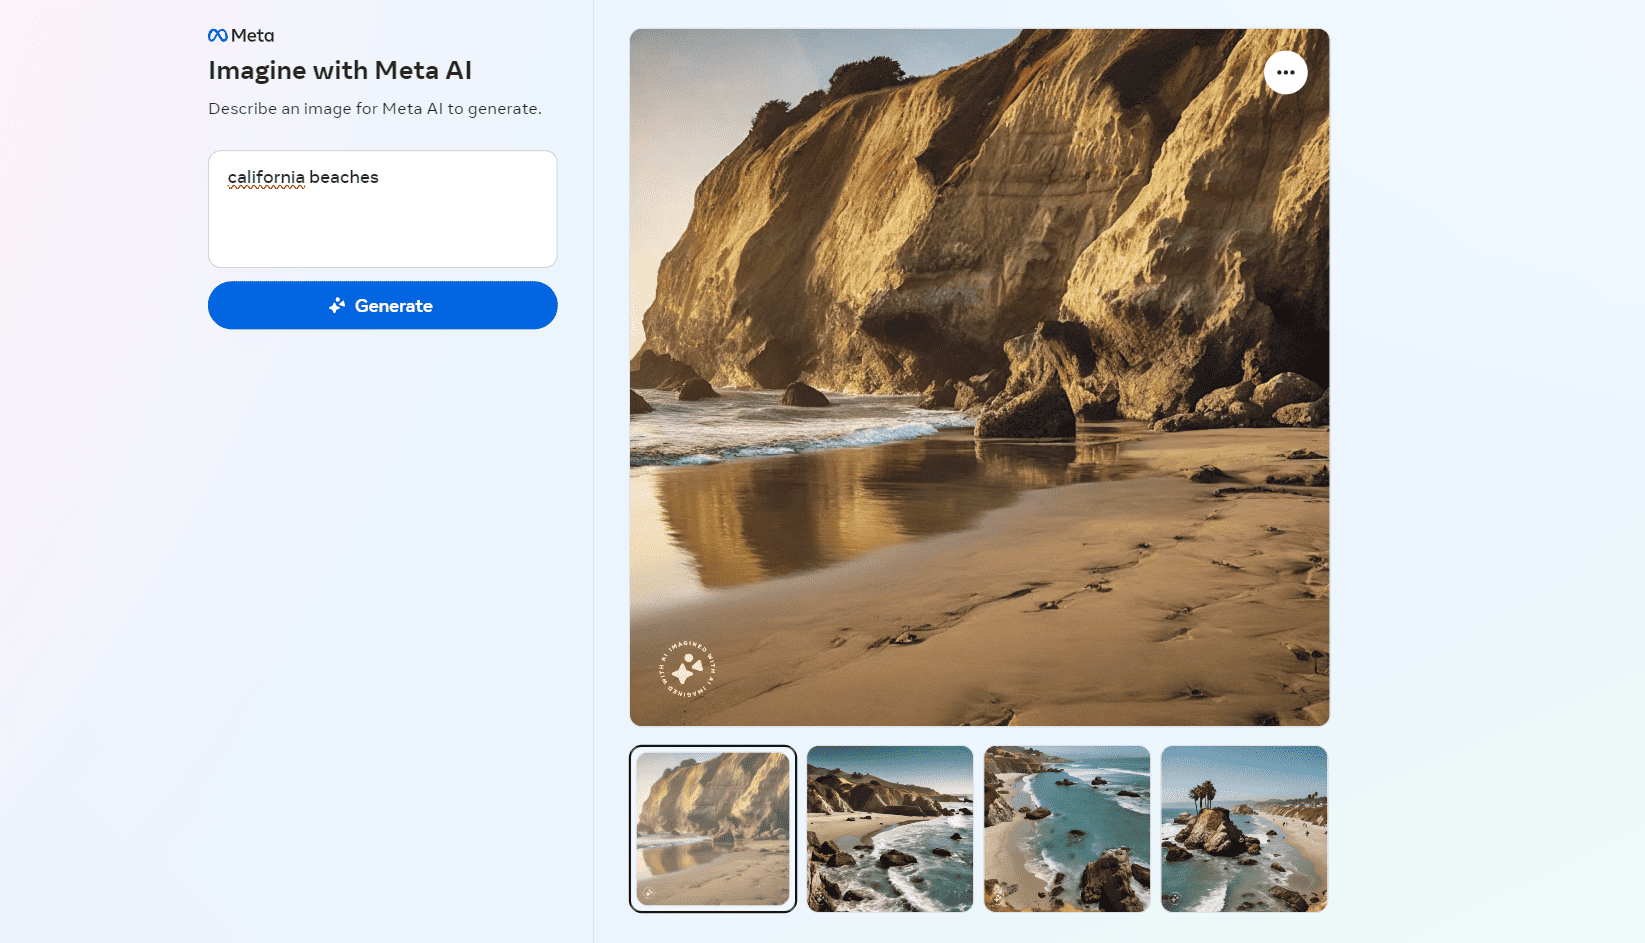Click the "Imagine with Meta AI" heading
This screenshot has height=943, width=1645.
(340, 71)
